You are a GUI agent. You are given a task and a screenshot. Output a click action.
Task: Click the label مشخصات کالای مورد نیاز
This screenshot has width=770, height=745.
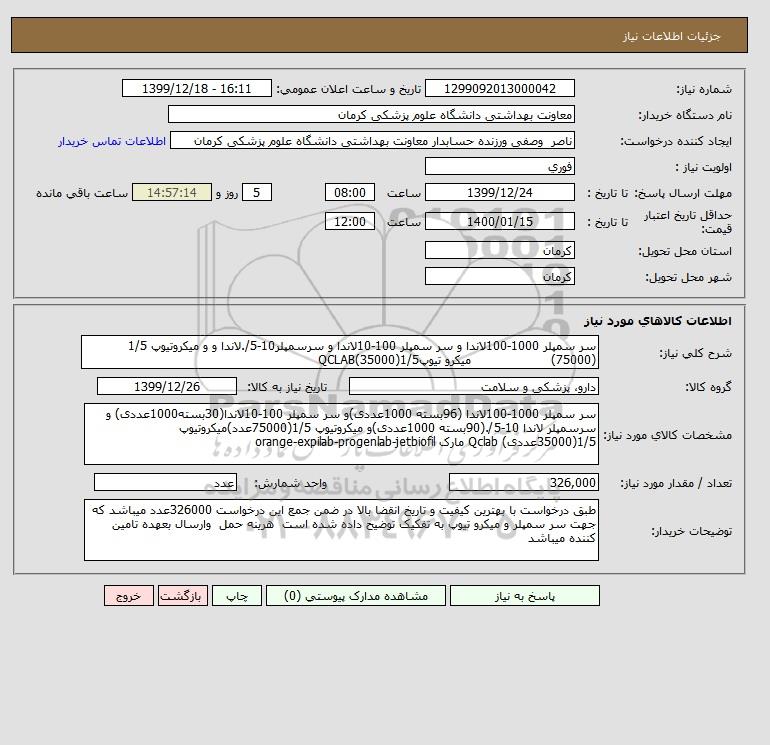[667, 435]
